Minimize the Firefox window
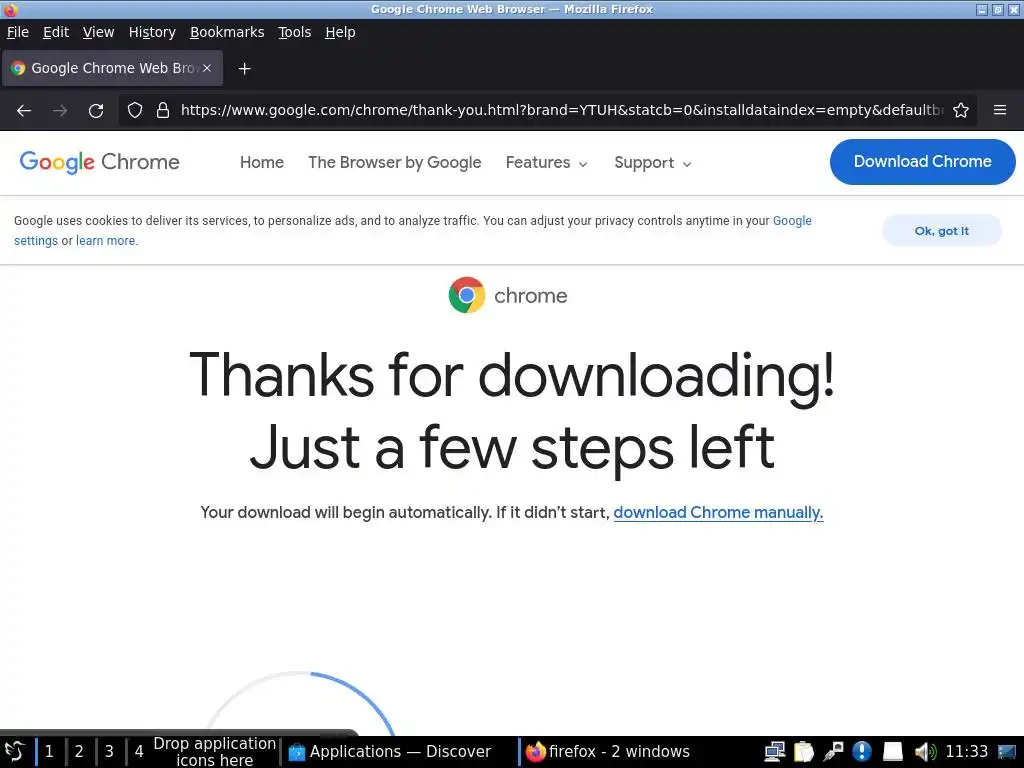Screen dimensions: 1024x768 coord(982,10)
